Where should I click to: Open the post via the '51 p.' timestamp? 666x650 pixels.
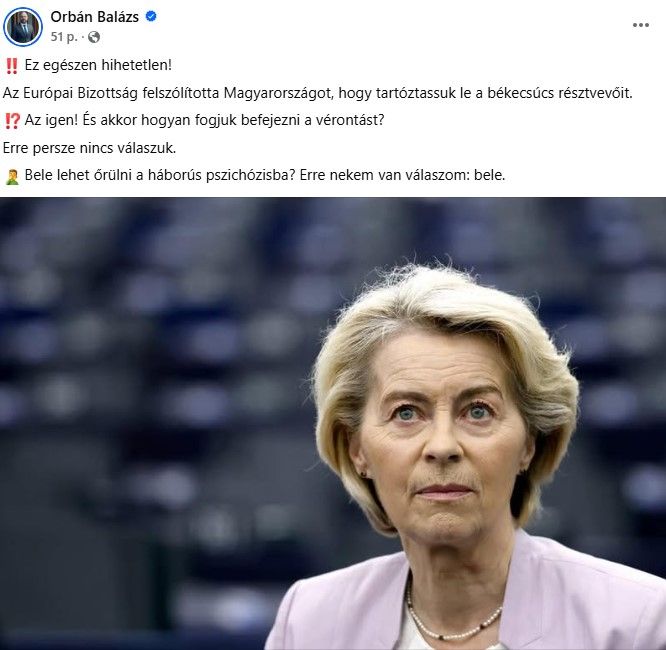(64, 37)
